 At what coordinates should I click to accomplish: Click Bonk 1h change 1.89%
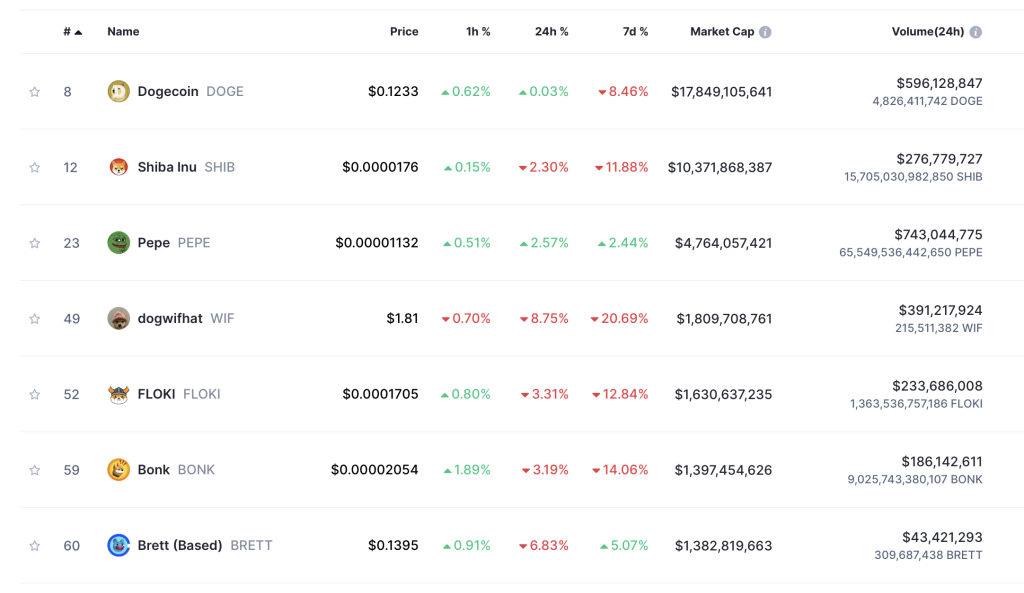[467, 470]
